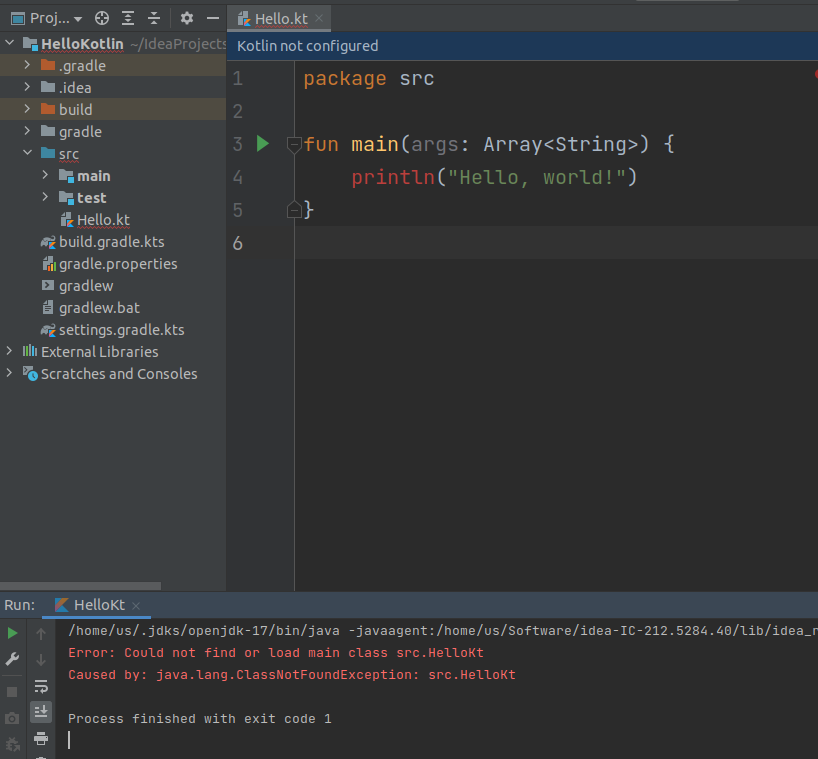The width and height of the screenshot is (818, 759).
Task: Click the Scratches and Consoles icon
Action: (x=30, y=374)
